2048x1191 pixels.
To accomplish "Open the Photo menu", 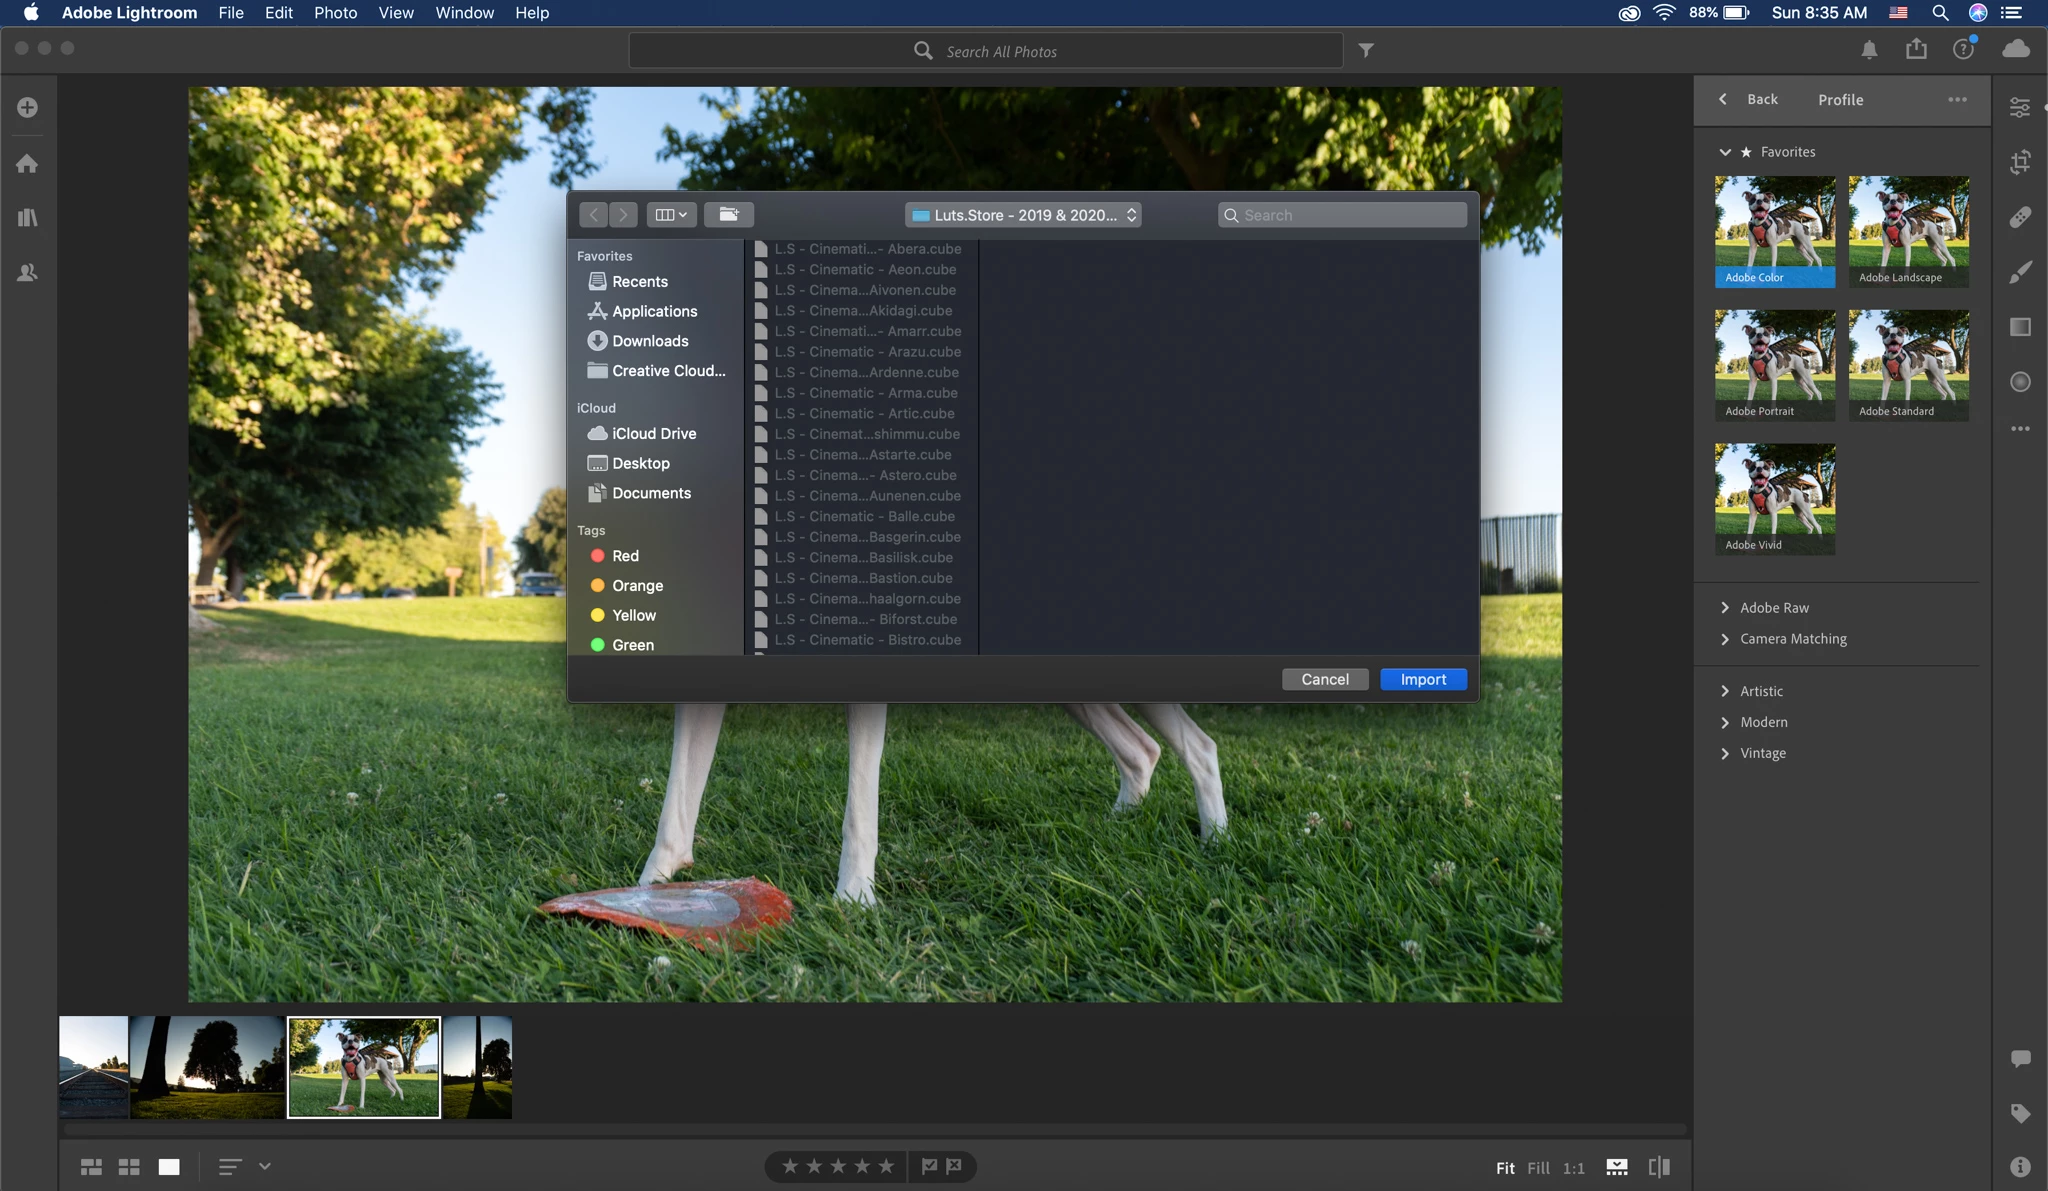I will pyautogui.click(x=335, y=13).
